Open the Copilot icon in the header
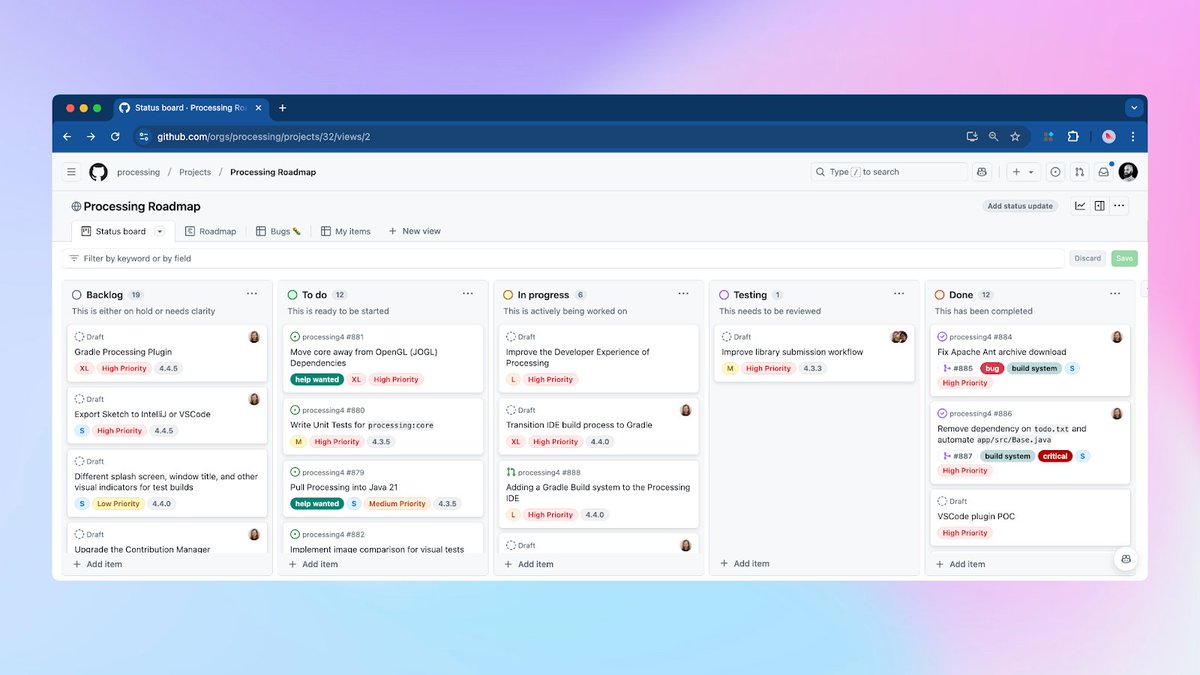This screenshot has width=1200, height=675. click(982, 172)
